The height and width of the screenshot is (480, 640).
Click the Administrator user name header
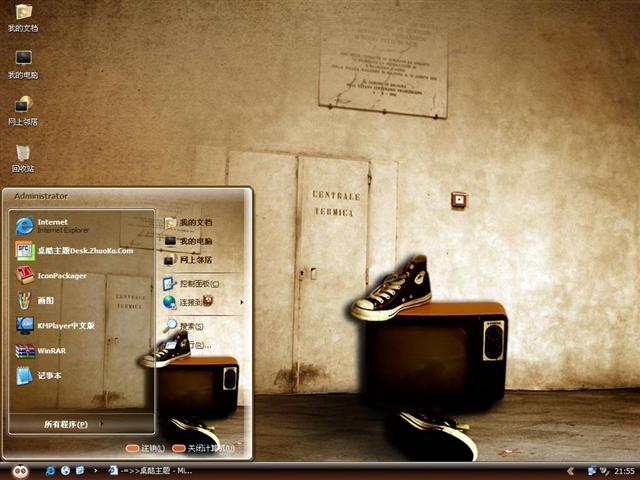pyautogui.click(x=41, y=196)
